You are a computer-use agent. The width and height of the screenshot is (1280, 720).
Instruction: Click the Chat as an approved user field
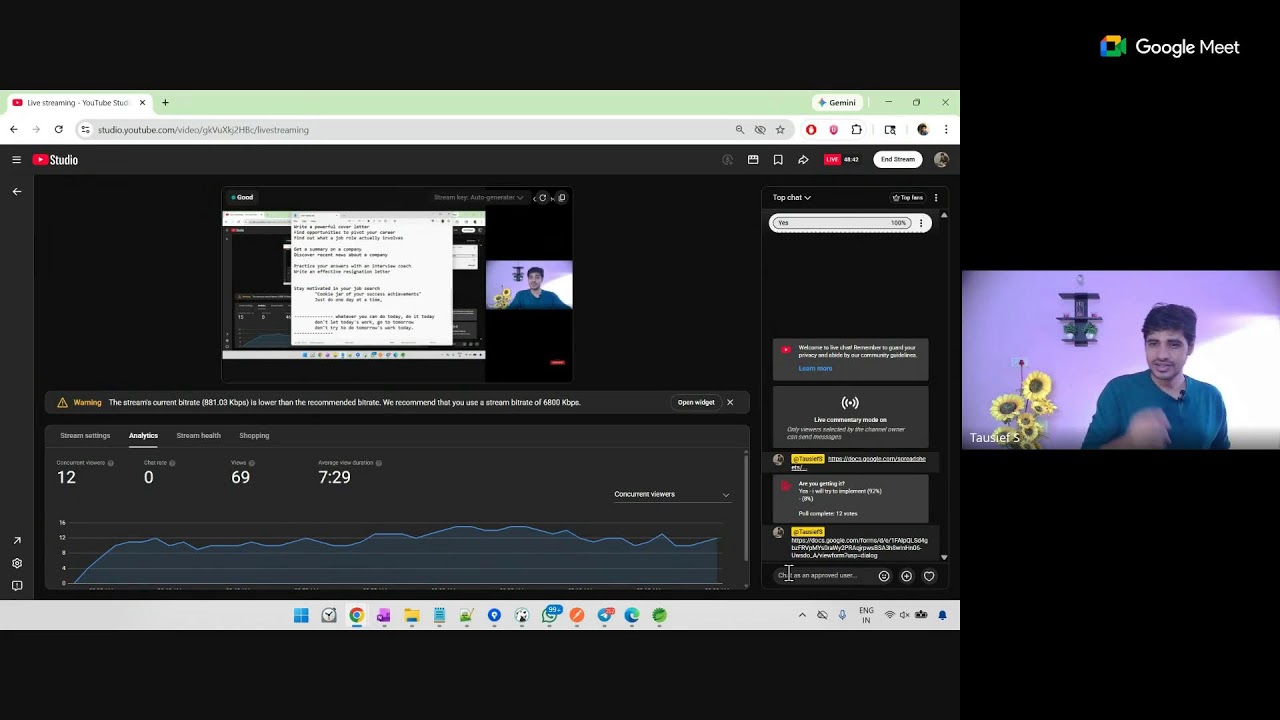tap(822, 575)
